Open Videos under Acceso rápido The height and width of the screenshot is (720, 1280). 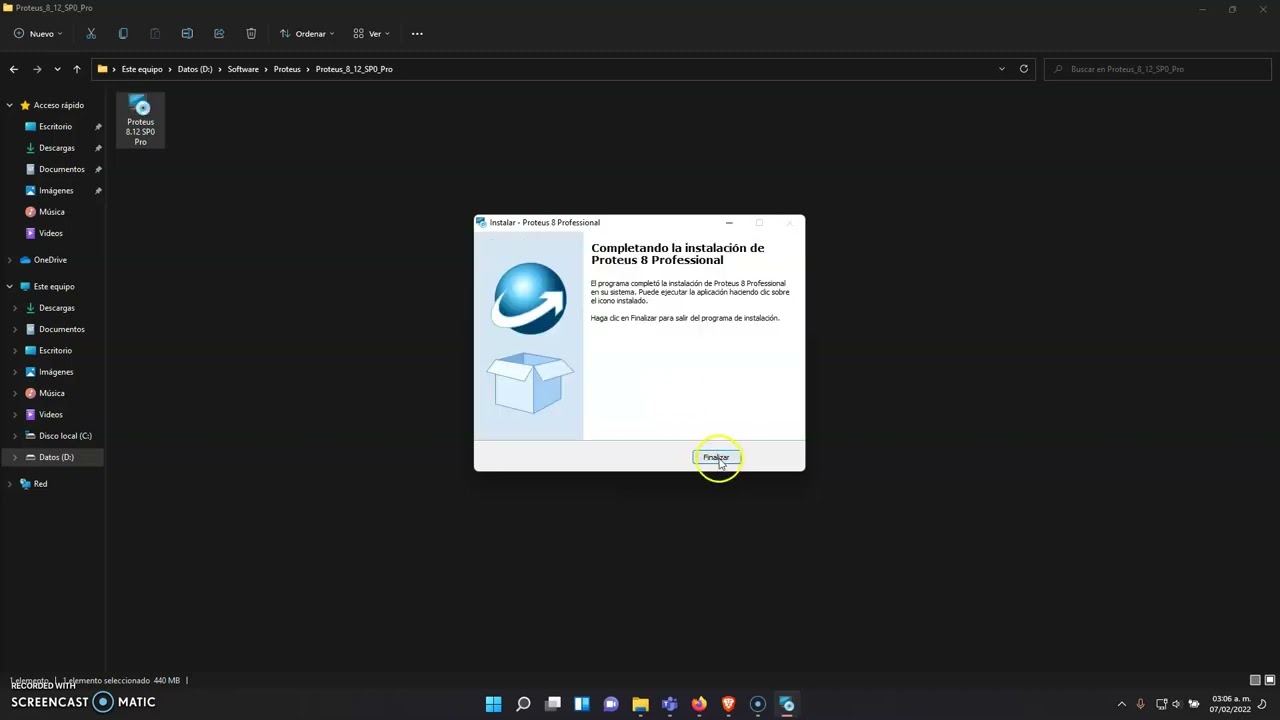coord(50,233)
